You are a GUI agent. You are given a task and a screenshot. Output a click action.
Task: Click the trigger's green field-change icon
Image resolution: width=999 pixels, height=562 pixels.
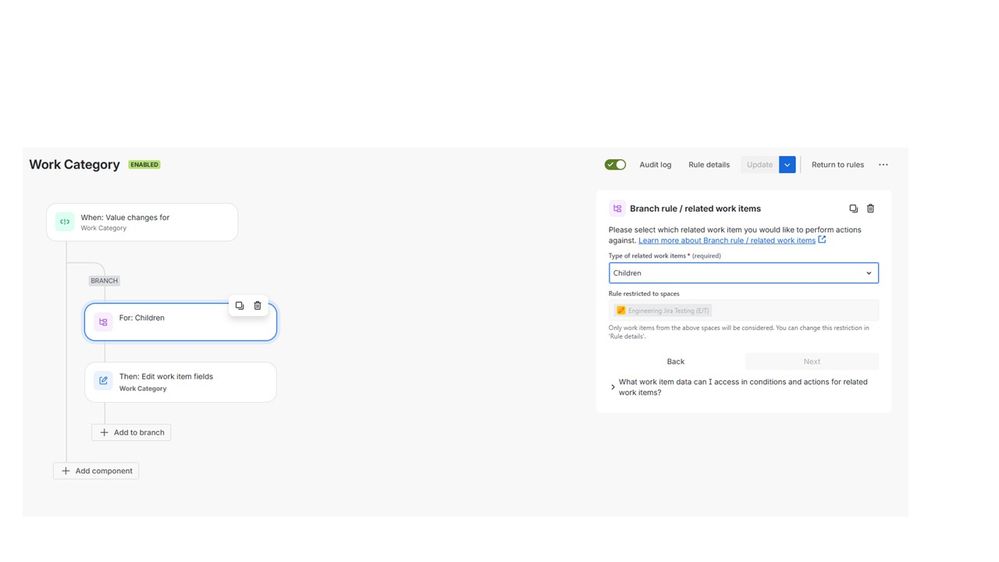(64, 222)
